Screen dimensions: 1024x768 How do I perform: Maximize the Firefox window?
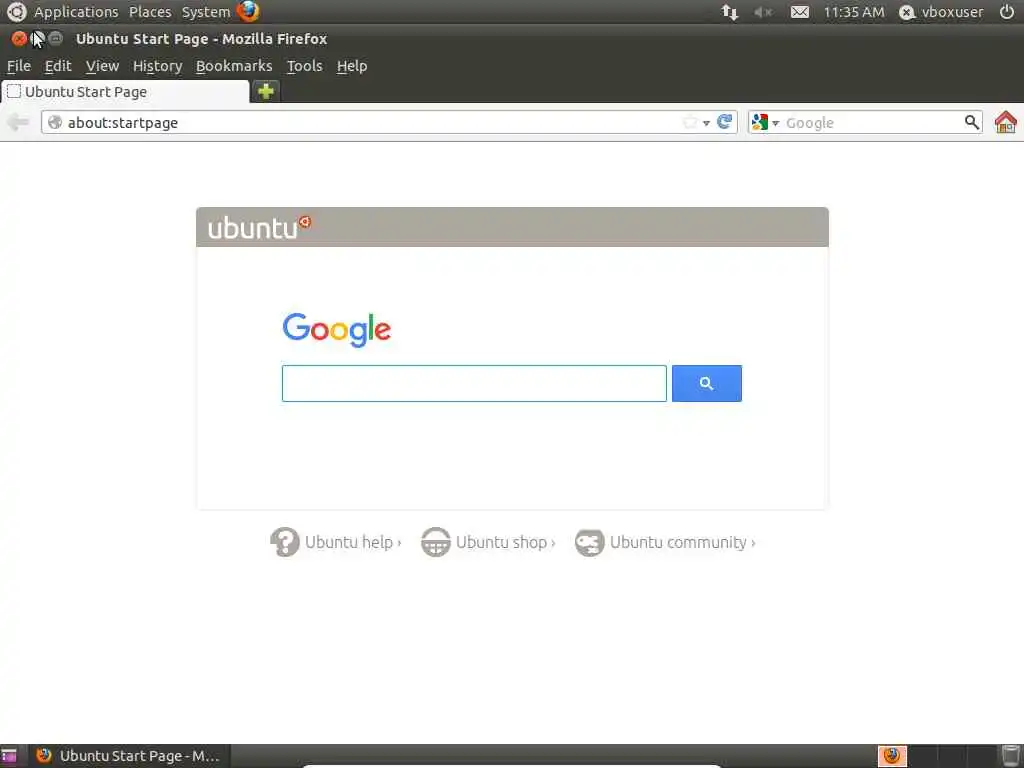56,39
